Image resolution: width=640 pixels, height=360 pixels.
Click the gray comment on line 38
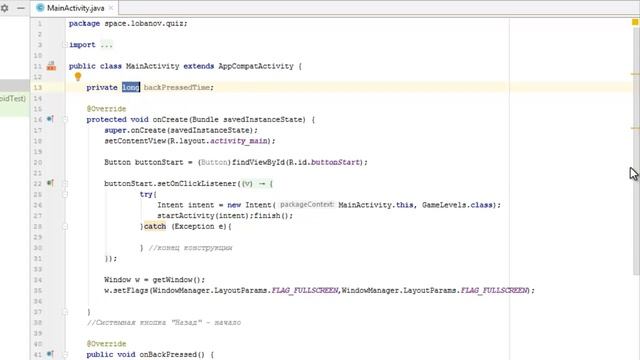[x=164, y=322]
